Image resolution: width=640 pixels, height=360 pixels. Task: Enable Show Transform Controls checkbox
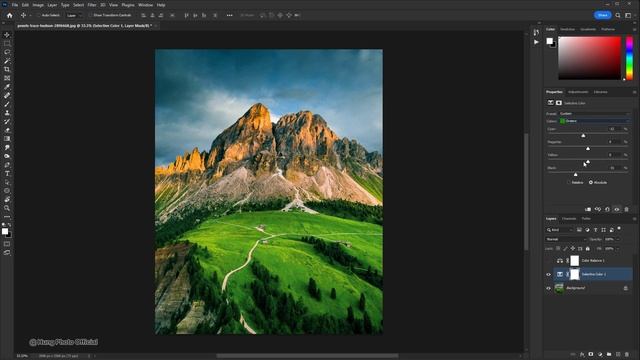(x=91, y=16)
